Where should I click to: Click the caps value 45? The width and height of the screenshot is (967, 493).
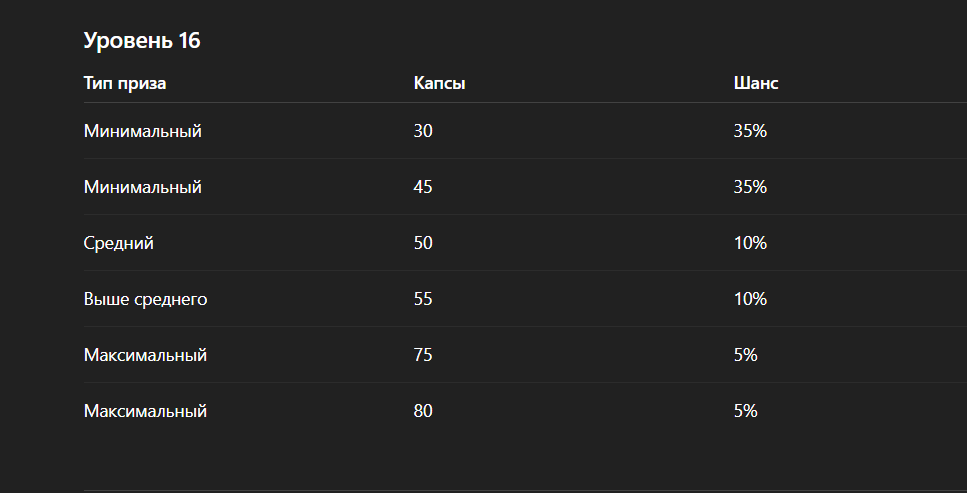pos(423,187)
